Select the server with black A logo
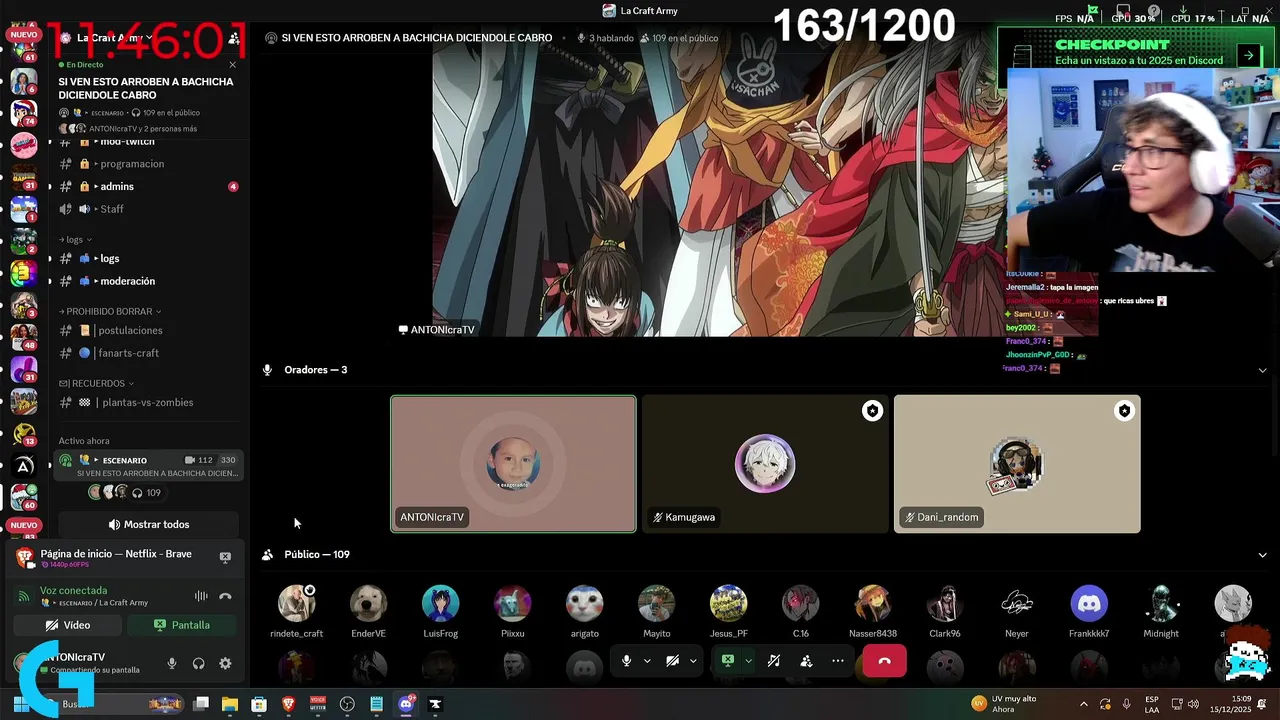Image resolution: width=1280 pixels, height=720 pixels. 24,466
